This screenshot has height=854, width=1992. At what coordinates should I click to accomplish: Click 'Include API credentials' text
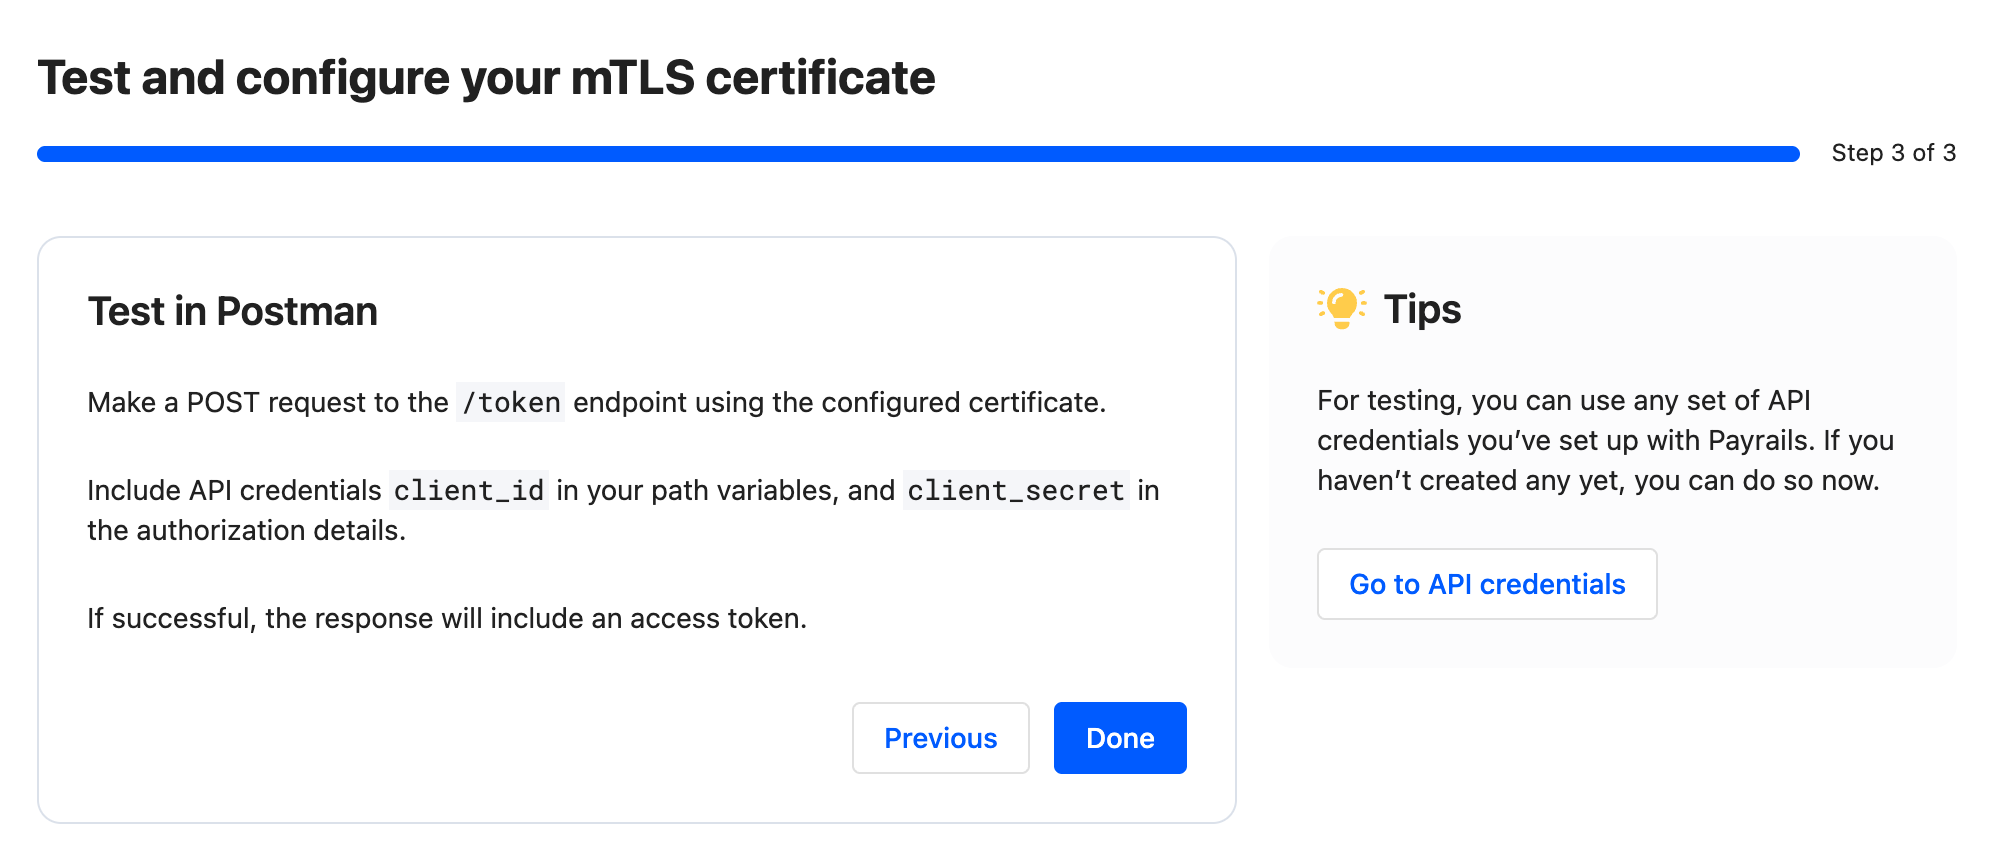click(x=234, y=490)
